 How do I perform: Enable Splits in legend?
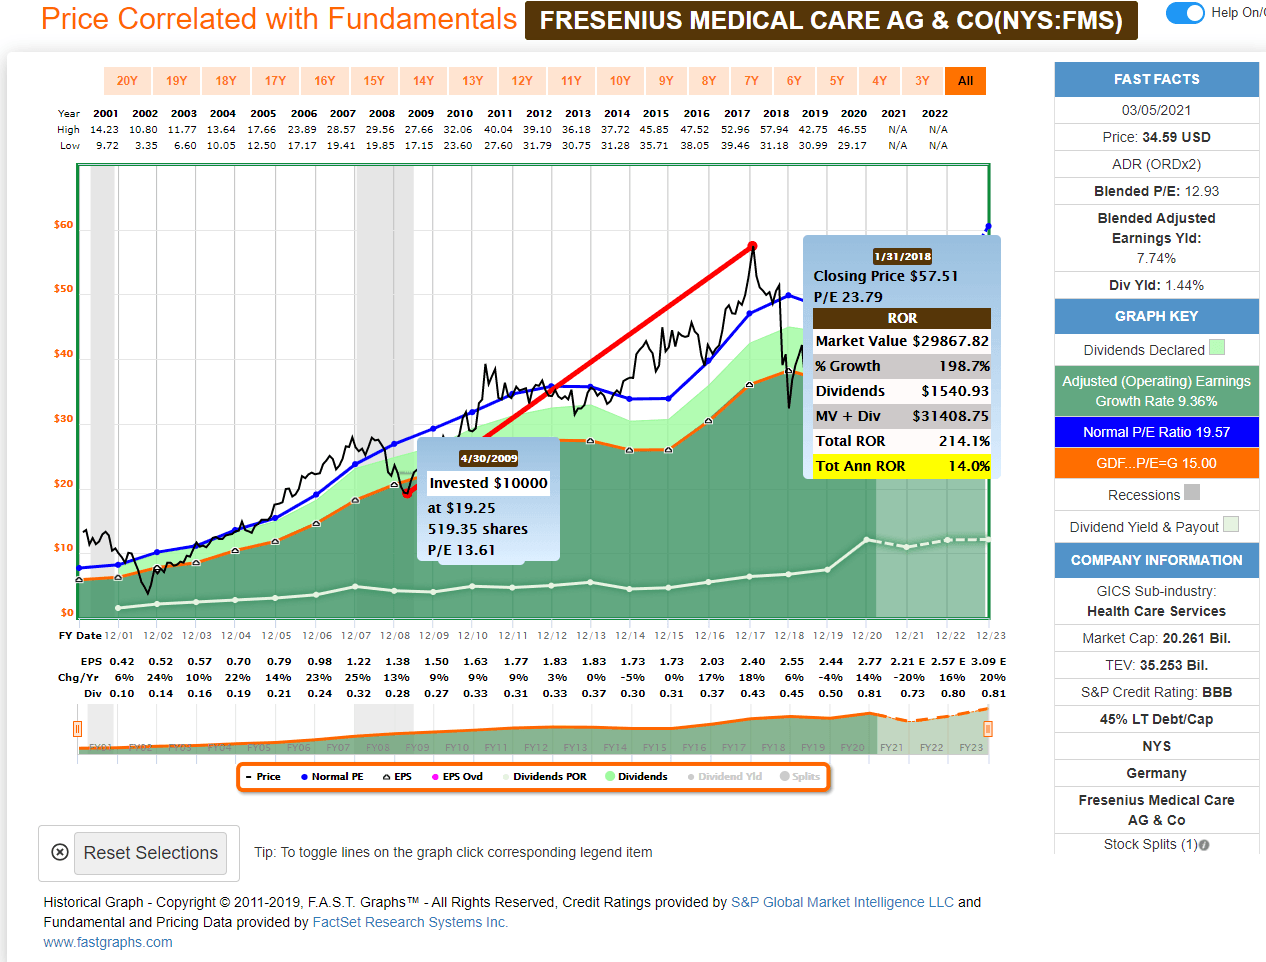click(800, 777)
